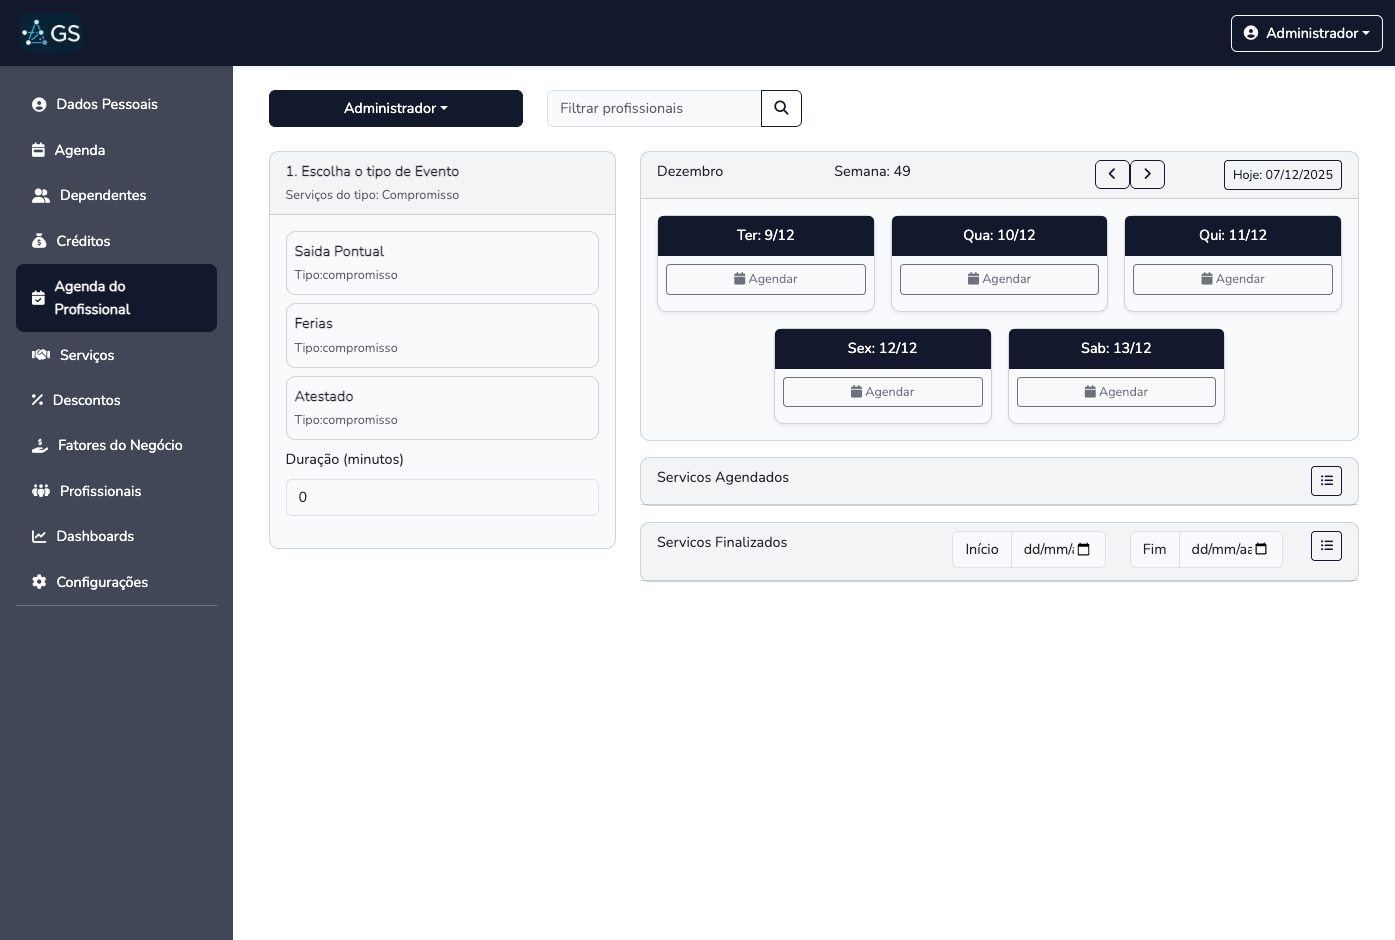
Task: Click the previous week chevron arrow
Action: pos(1112,174)
